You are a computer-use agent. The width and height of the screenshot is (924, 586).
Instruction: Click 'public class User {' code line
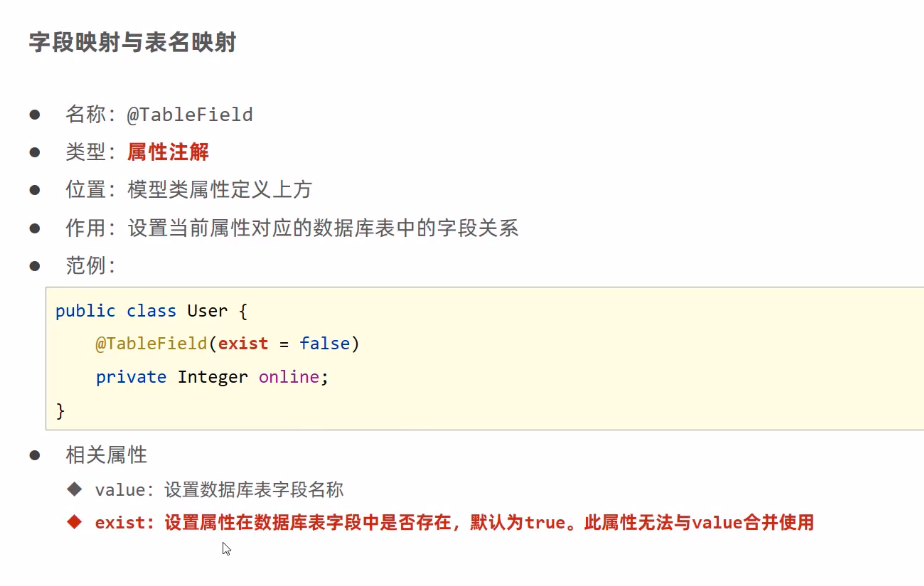point(151,311)
